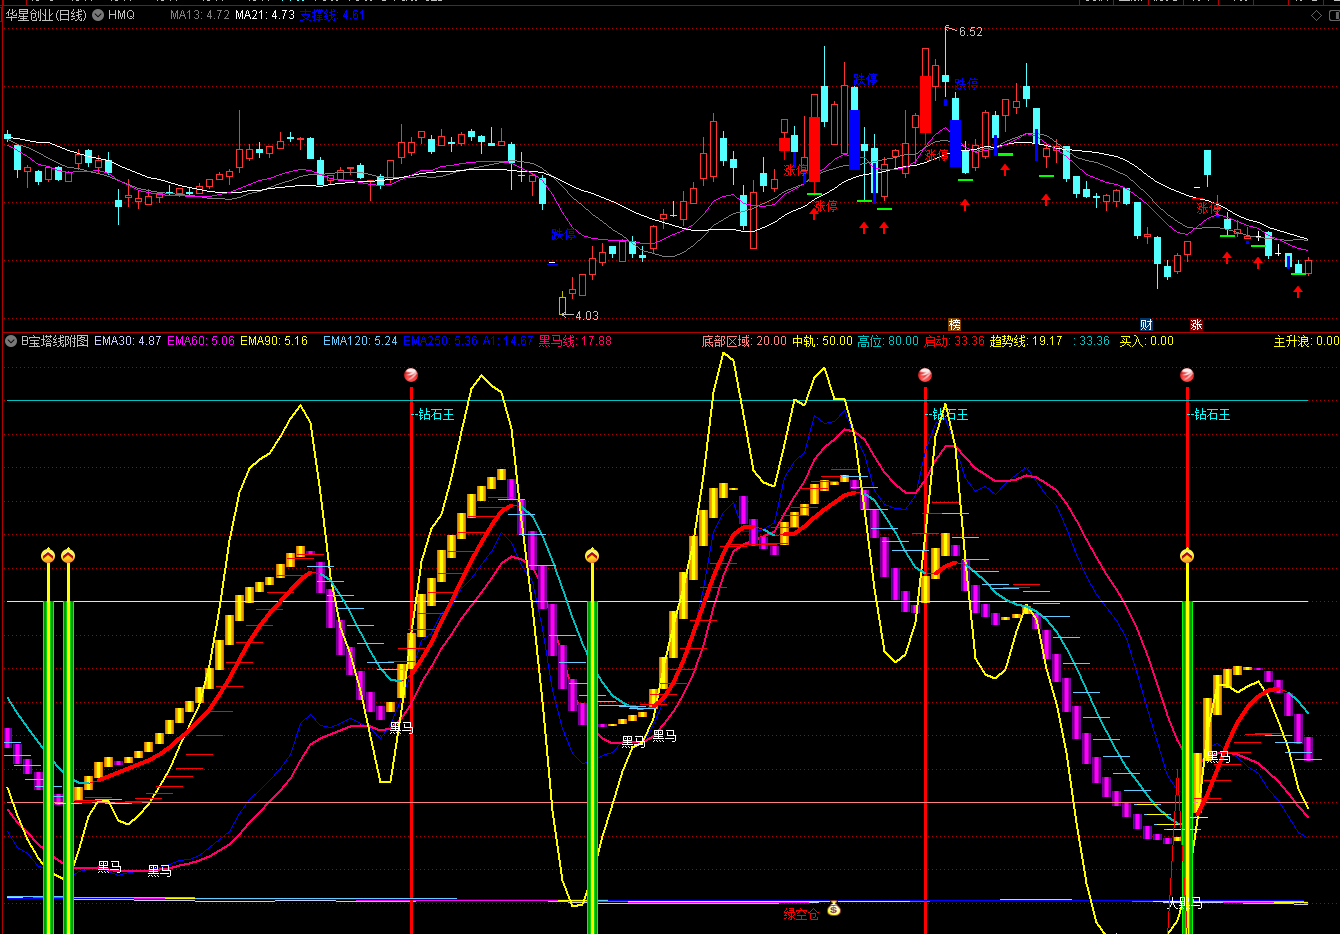Click the diamond icon at top right
The width and height of the screenshot is (1340, 934).
coord(1316,15)
